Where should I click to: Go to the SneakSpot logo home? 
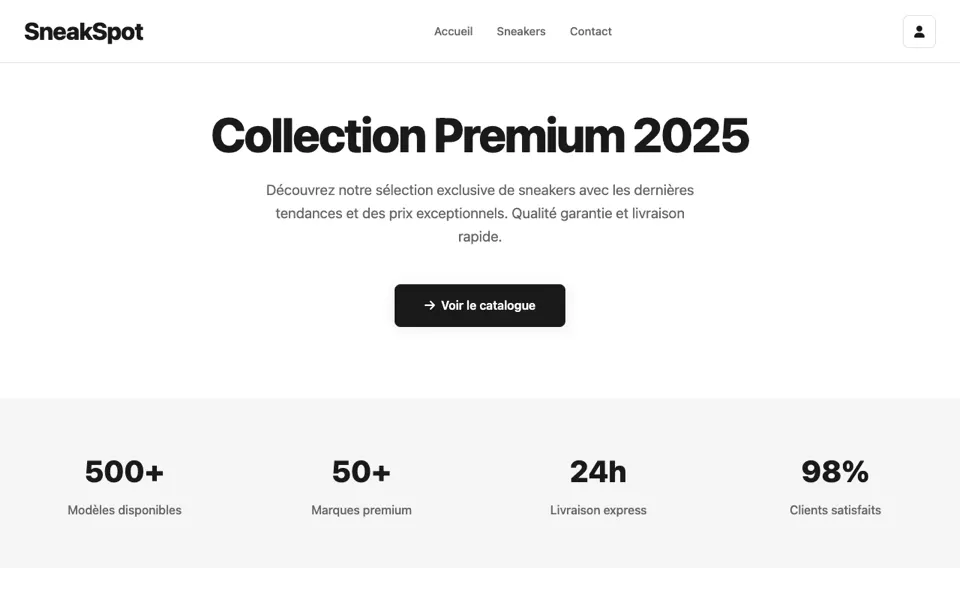click(x=84, y=31)
